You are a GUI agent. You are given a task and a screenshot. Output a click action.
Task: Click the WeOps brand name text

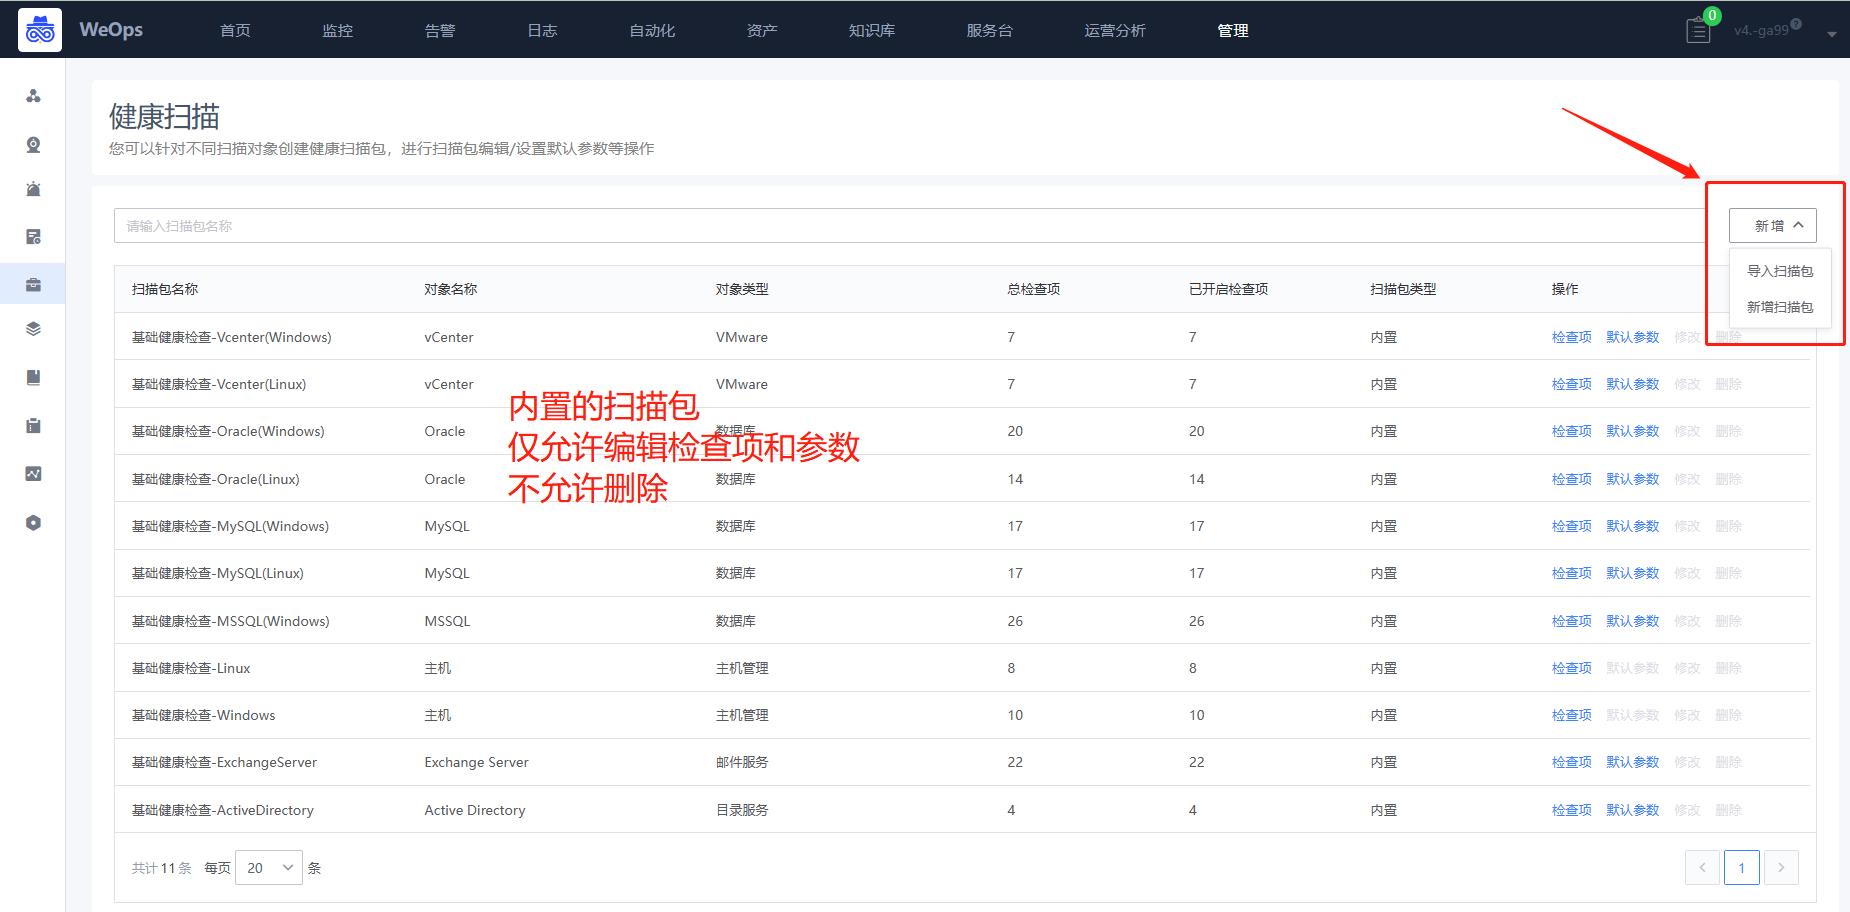pyautogui.click(x=111, y=30)
